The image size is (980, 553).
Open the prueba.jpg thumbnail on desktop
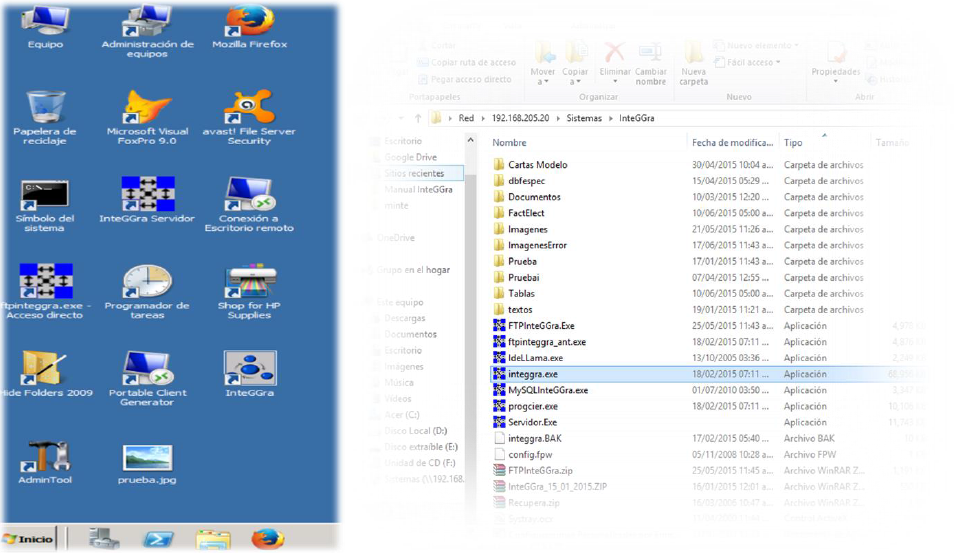147,458
